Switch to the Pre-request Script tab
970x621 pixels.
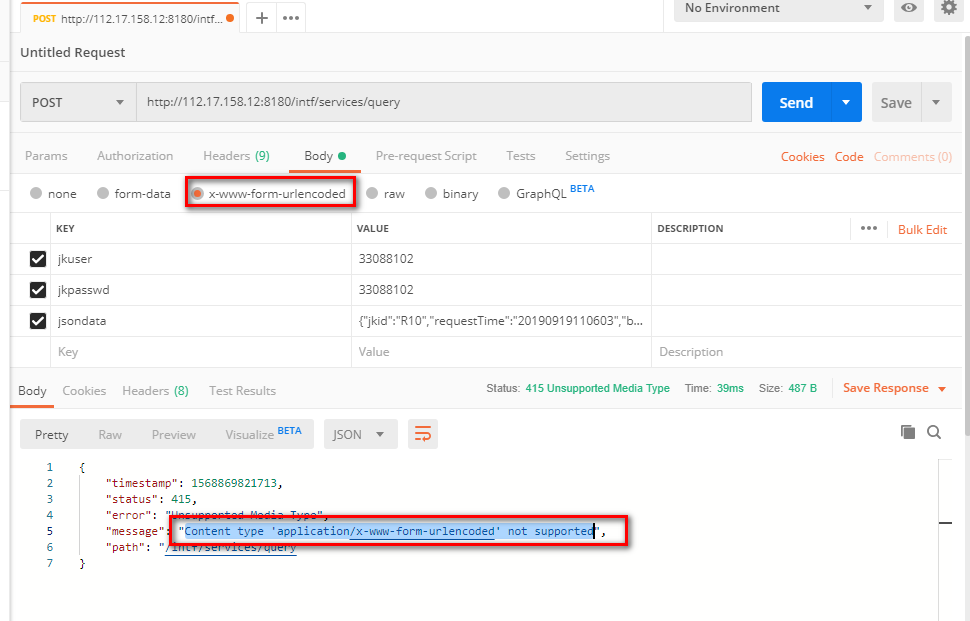[426, 155]
